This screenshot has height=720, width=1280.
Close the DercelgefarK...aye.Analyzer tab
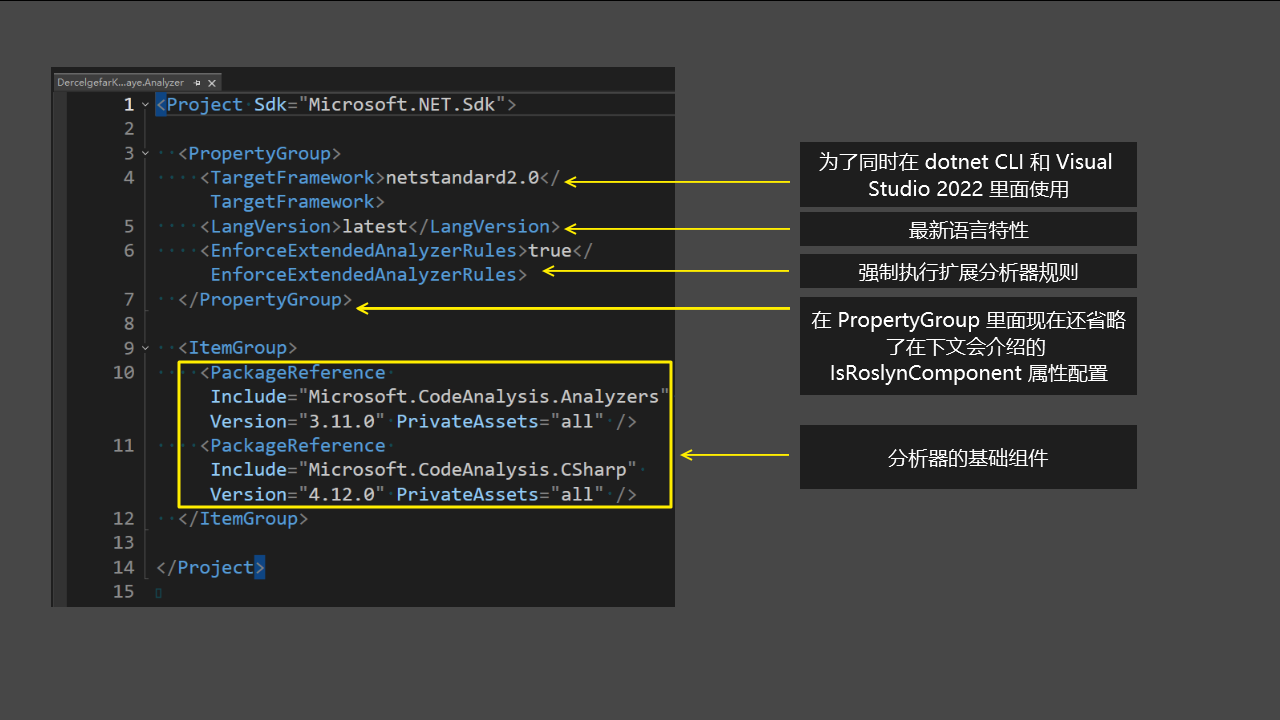[211, 83]
